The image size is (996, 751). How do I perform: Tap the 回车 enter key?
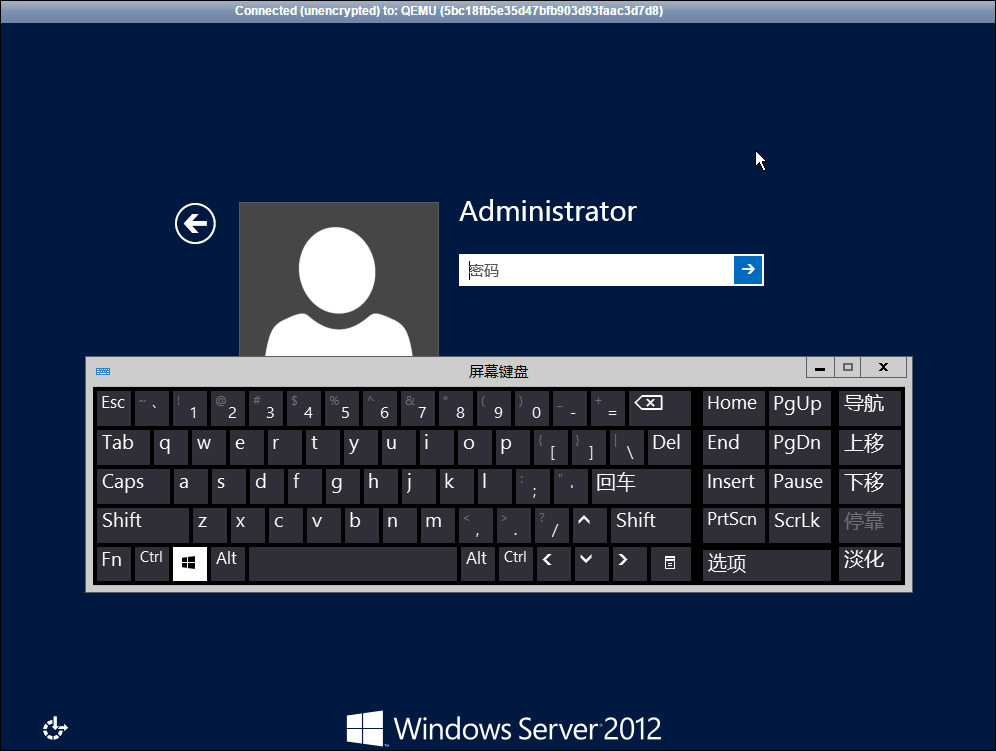[641, 486]
